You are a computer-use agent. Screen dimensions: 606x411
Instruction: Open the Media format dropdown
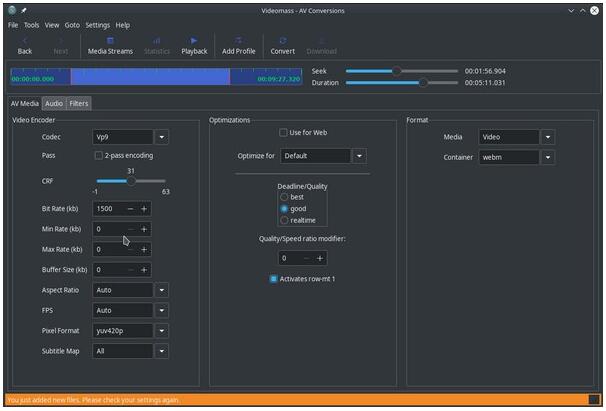[x=517, y=137]
